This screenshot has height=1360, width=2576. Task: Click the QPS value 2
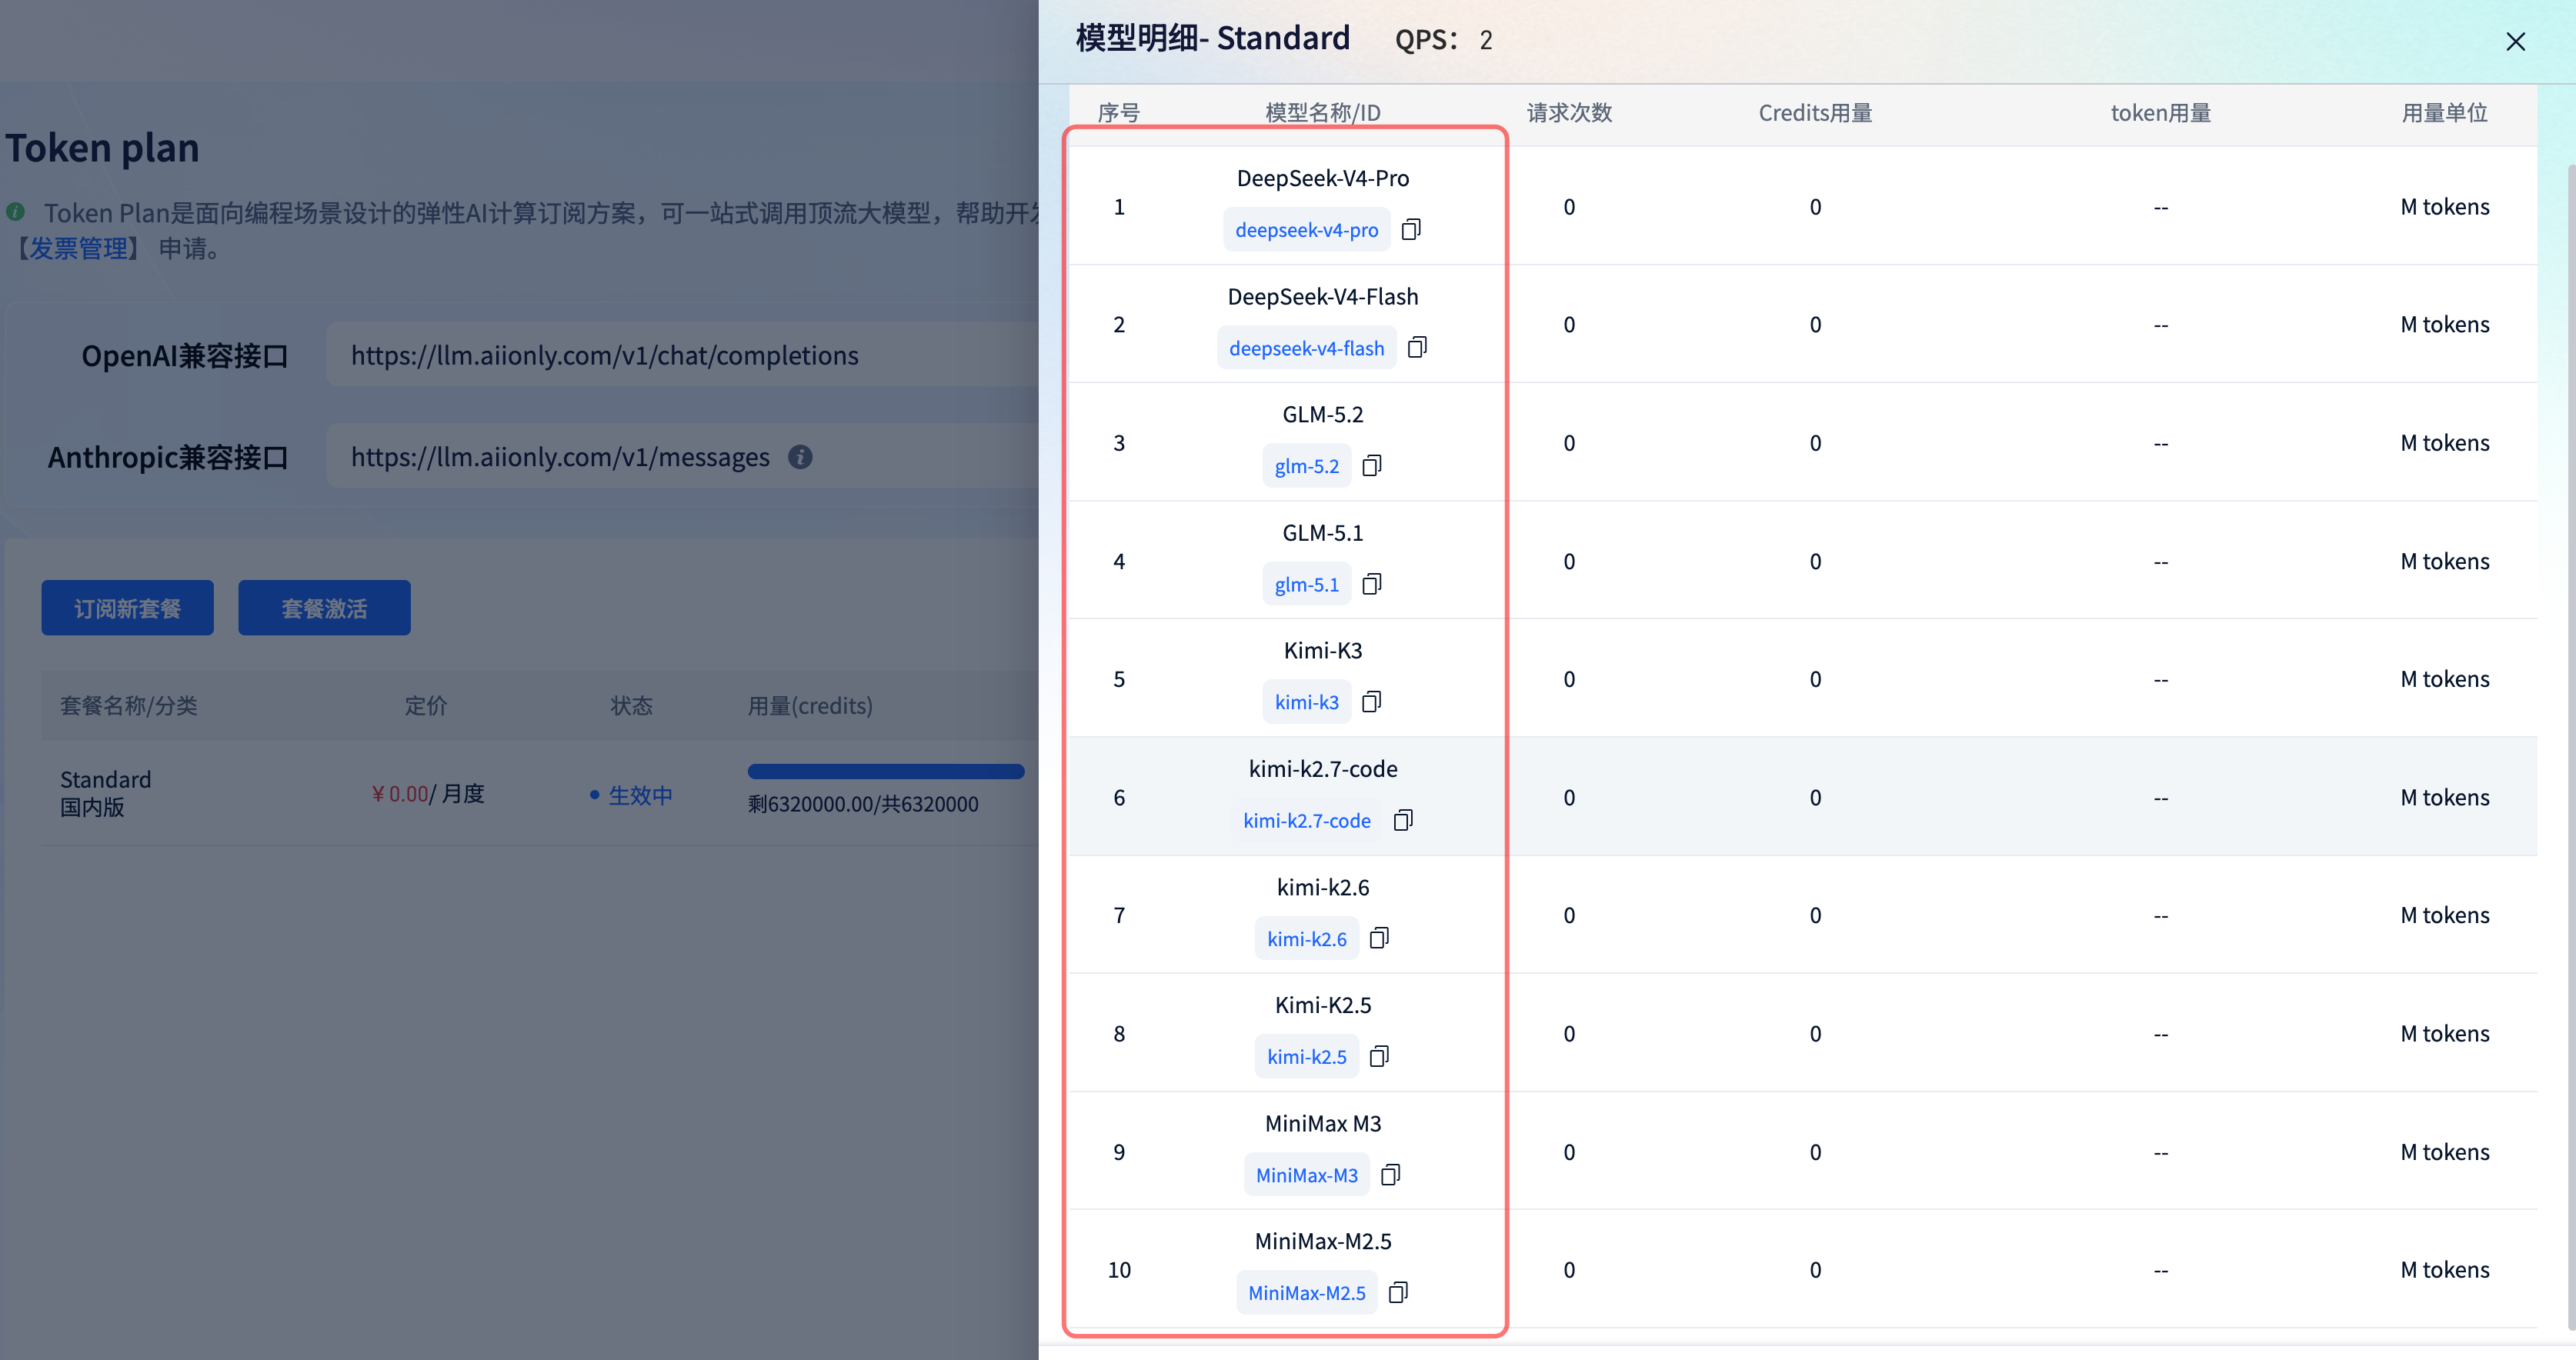[x=1485, y=40]
